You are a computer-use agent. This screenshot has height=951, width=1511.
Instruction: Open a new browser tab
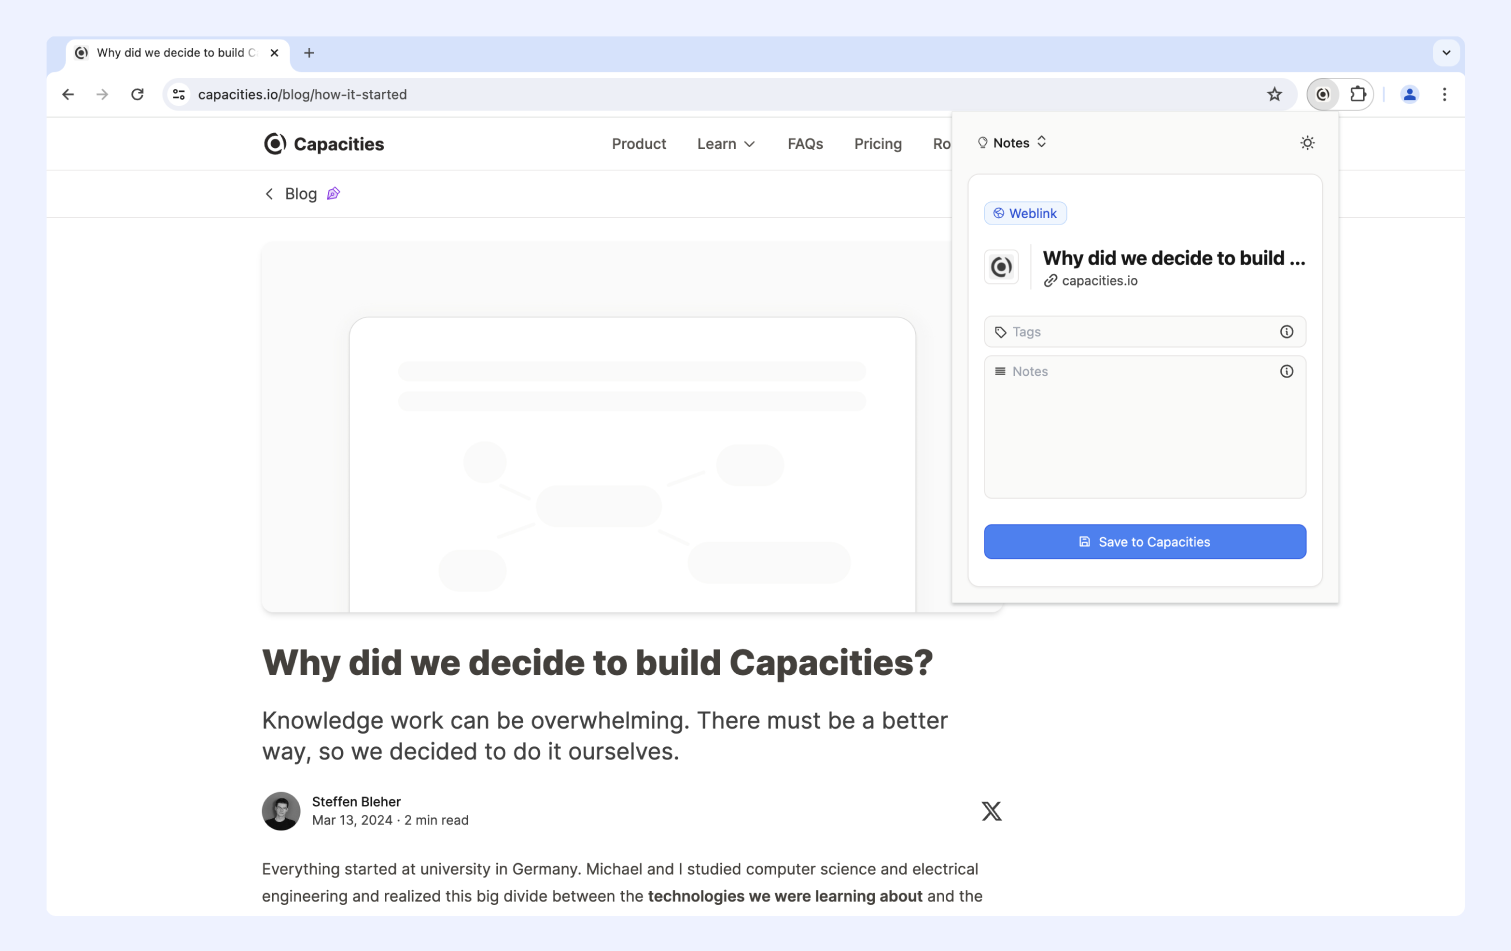click(309, 53)
